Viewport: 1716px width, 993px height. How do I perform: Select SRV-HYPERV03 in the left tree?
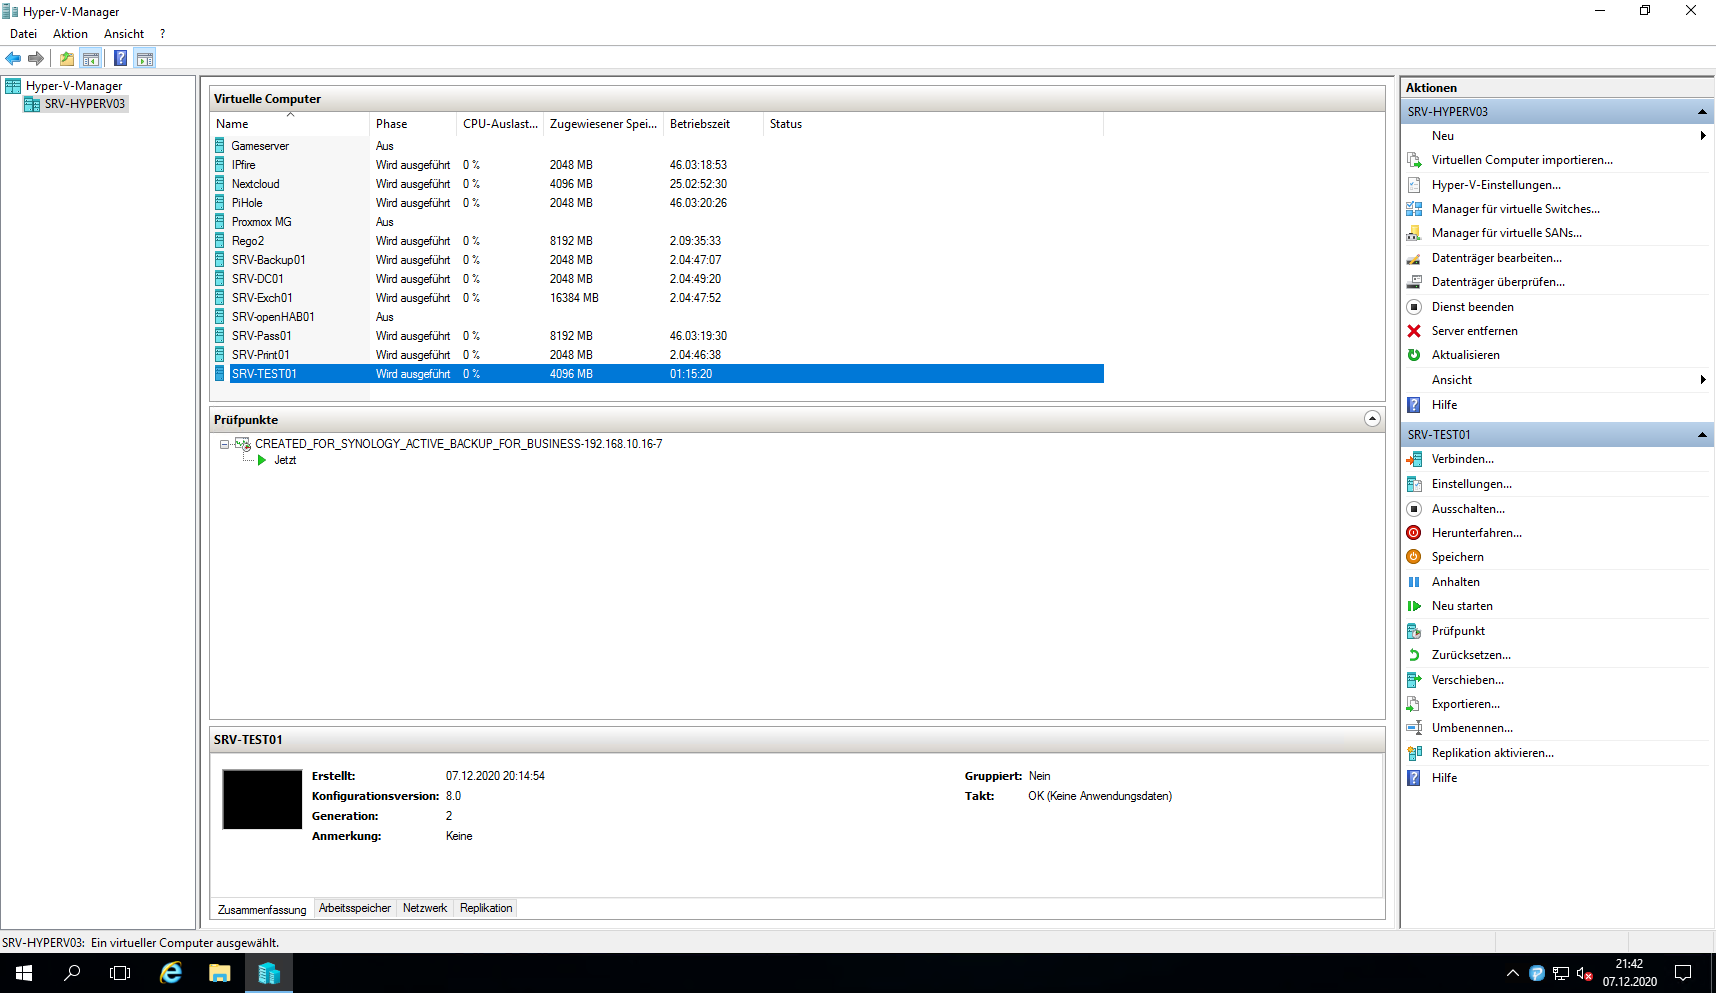(x=85, y=104)
